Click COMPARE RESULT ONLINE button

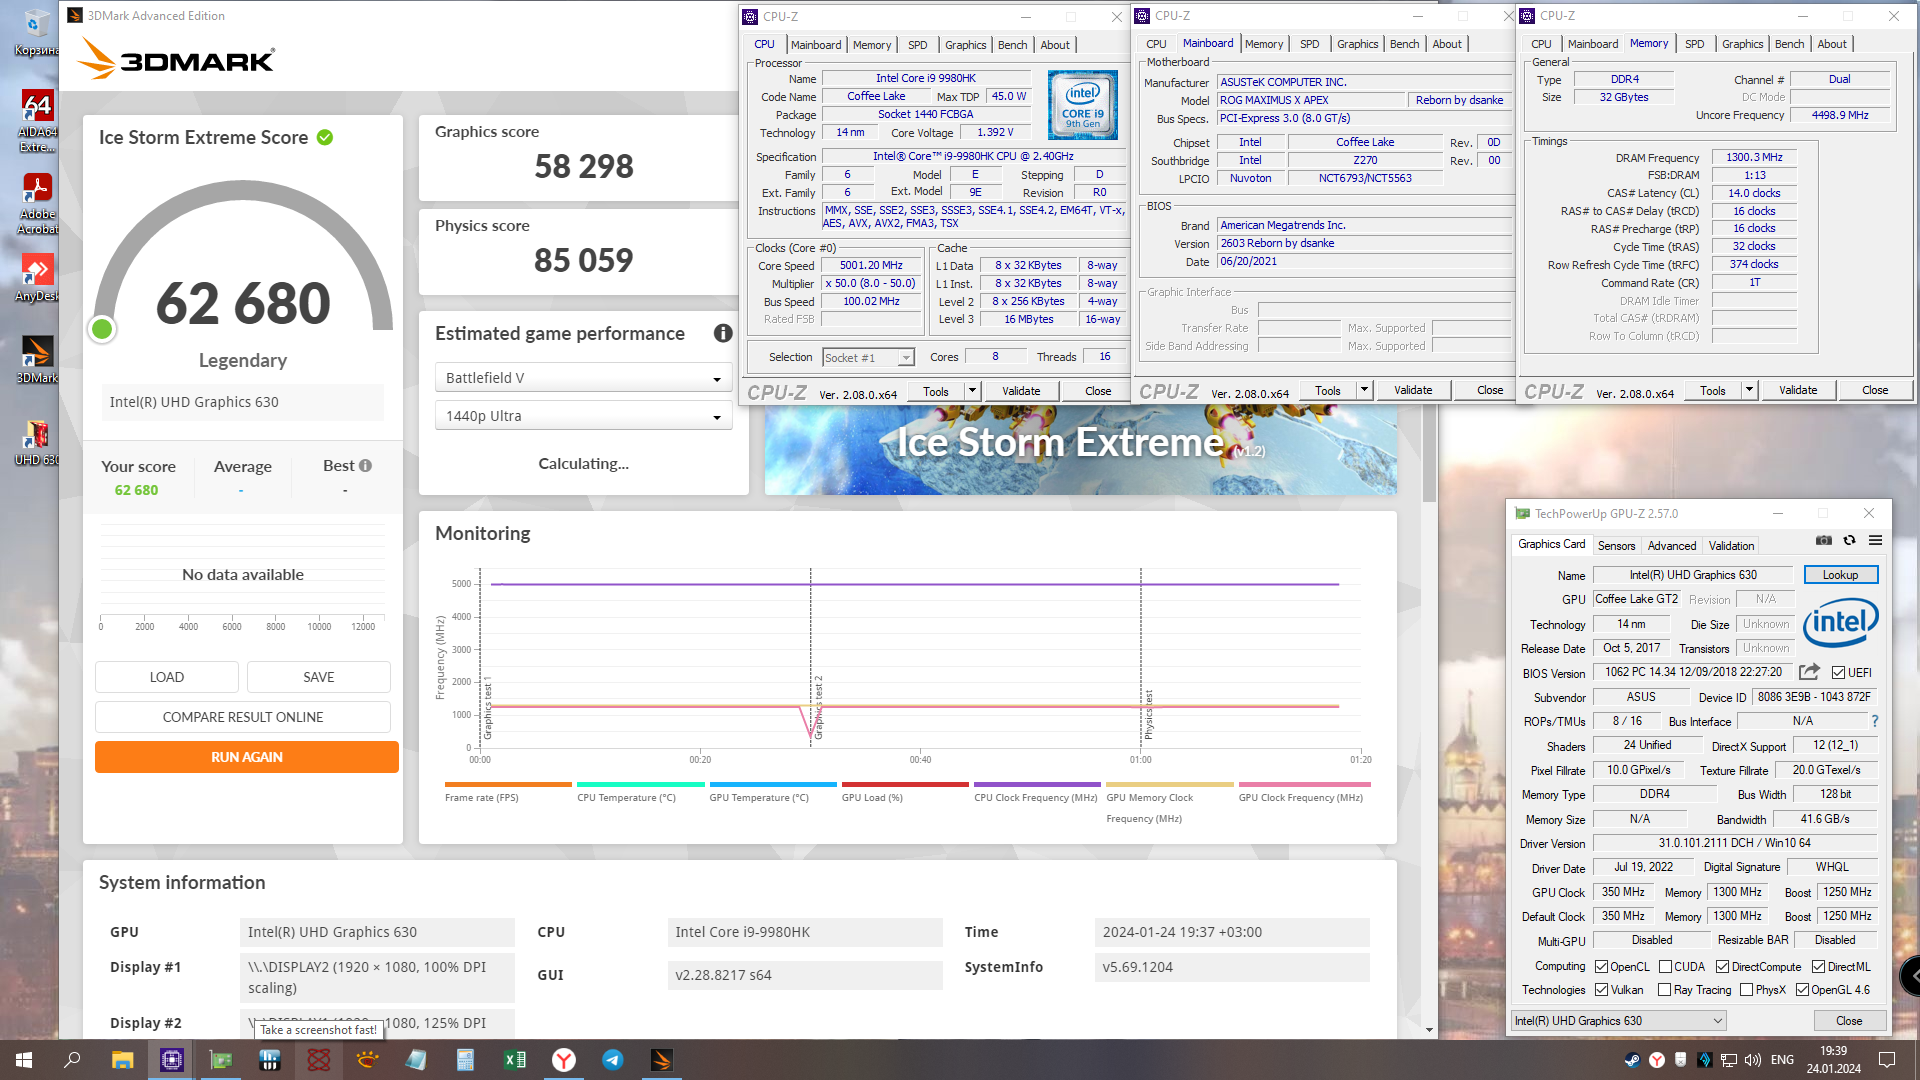tap(243, 717)
